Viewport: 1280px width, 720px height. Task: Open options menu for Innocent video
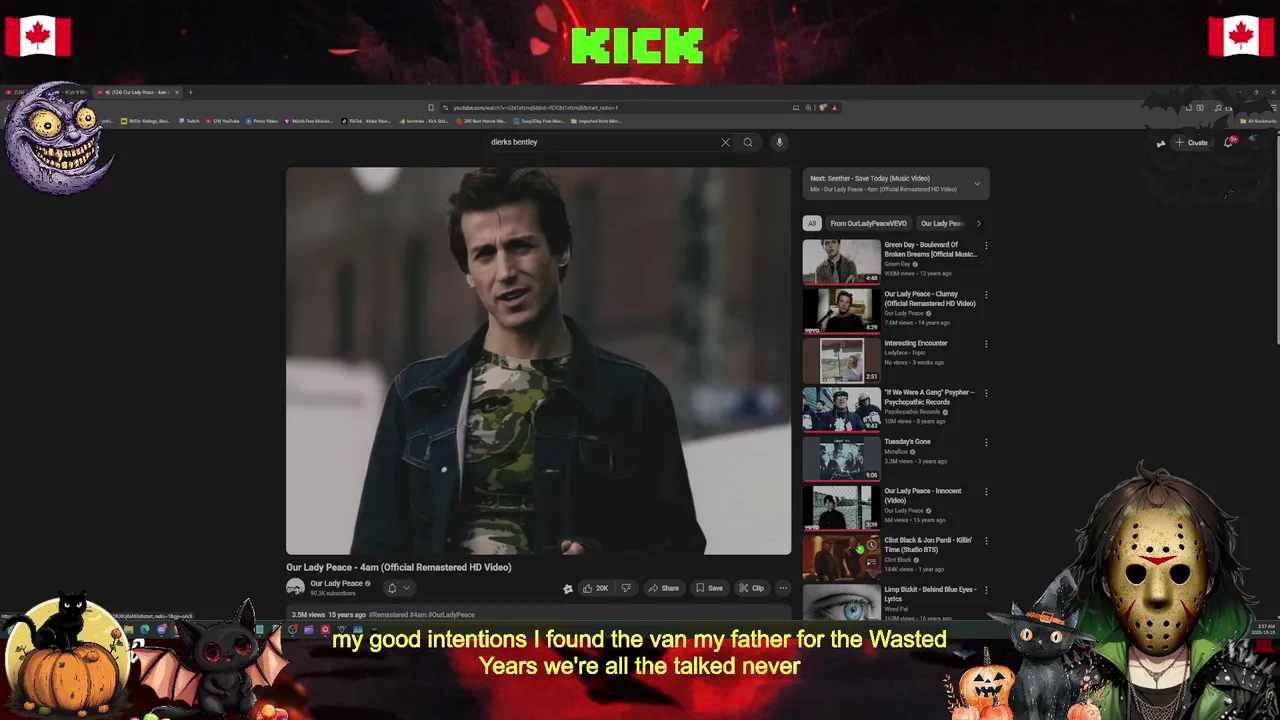[x=986, y=492]
